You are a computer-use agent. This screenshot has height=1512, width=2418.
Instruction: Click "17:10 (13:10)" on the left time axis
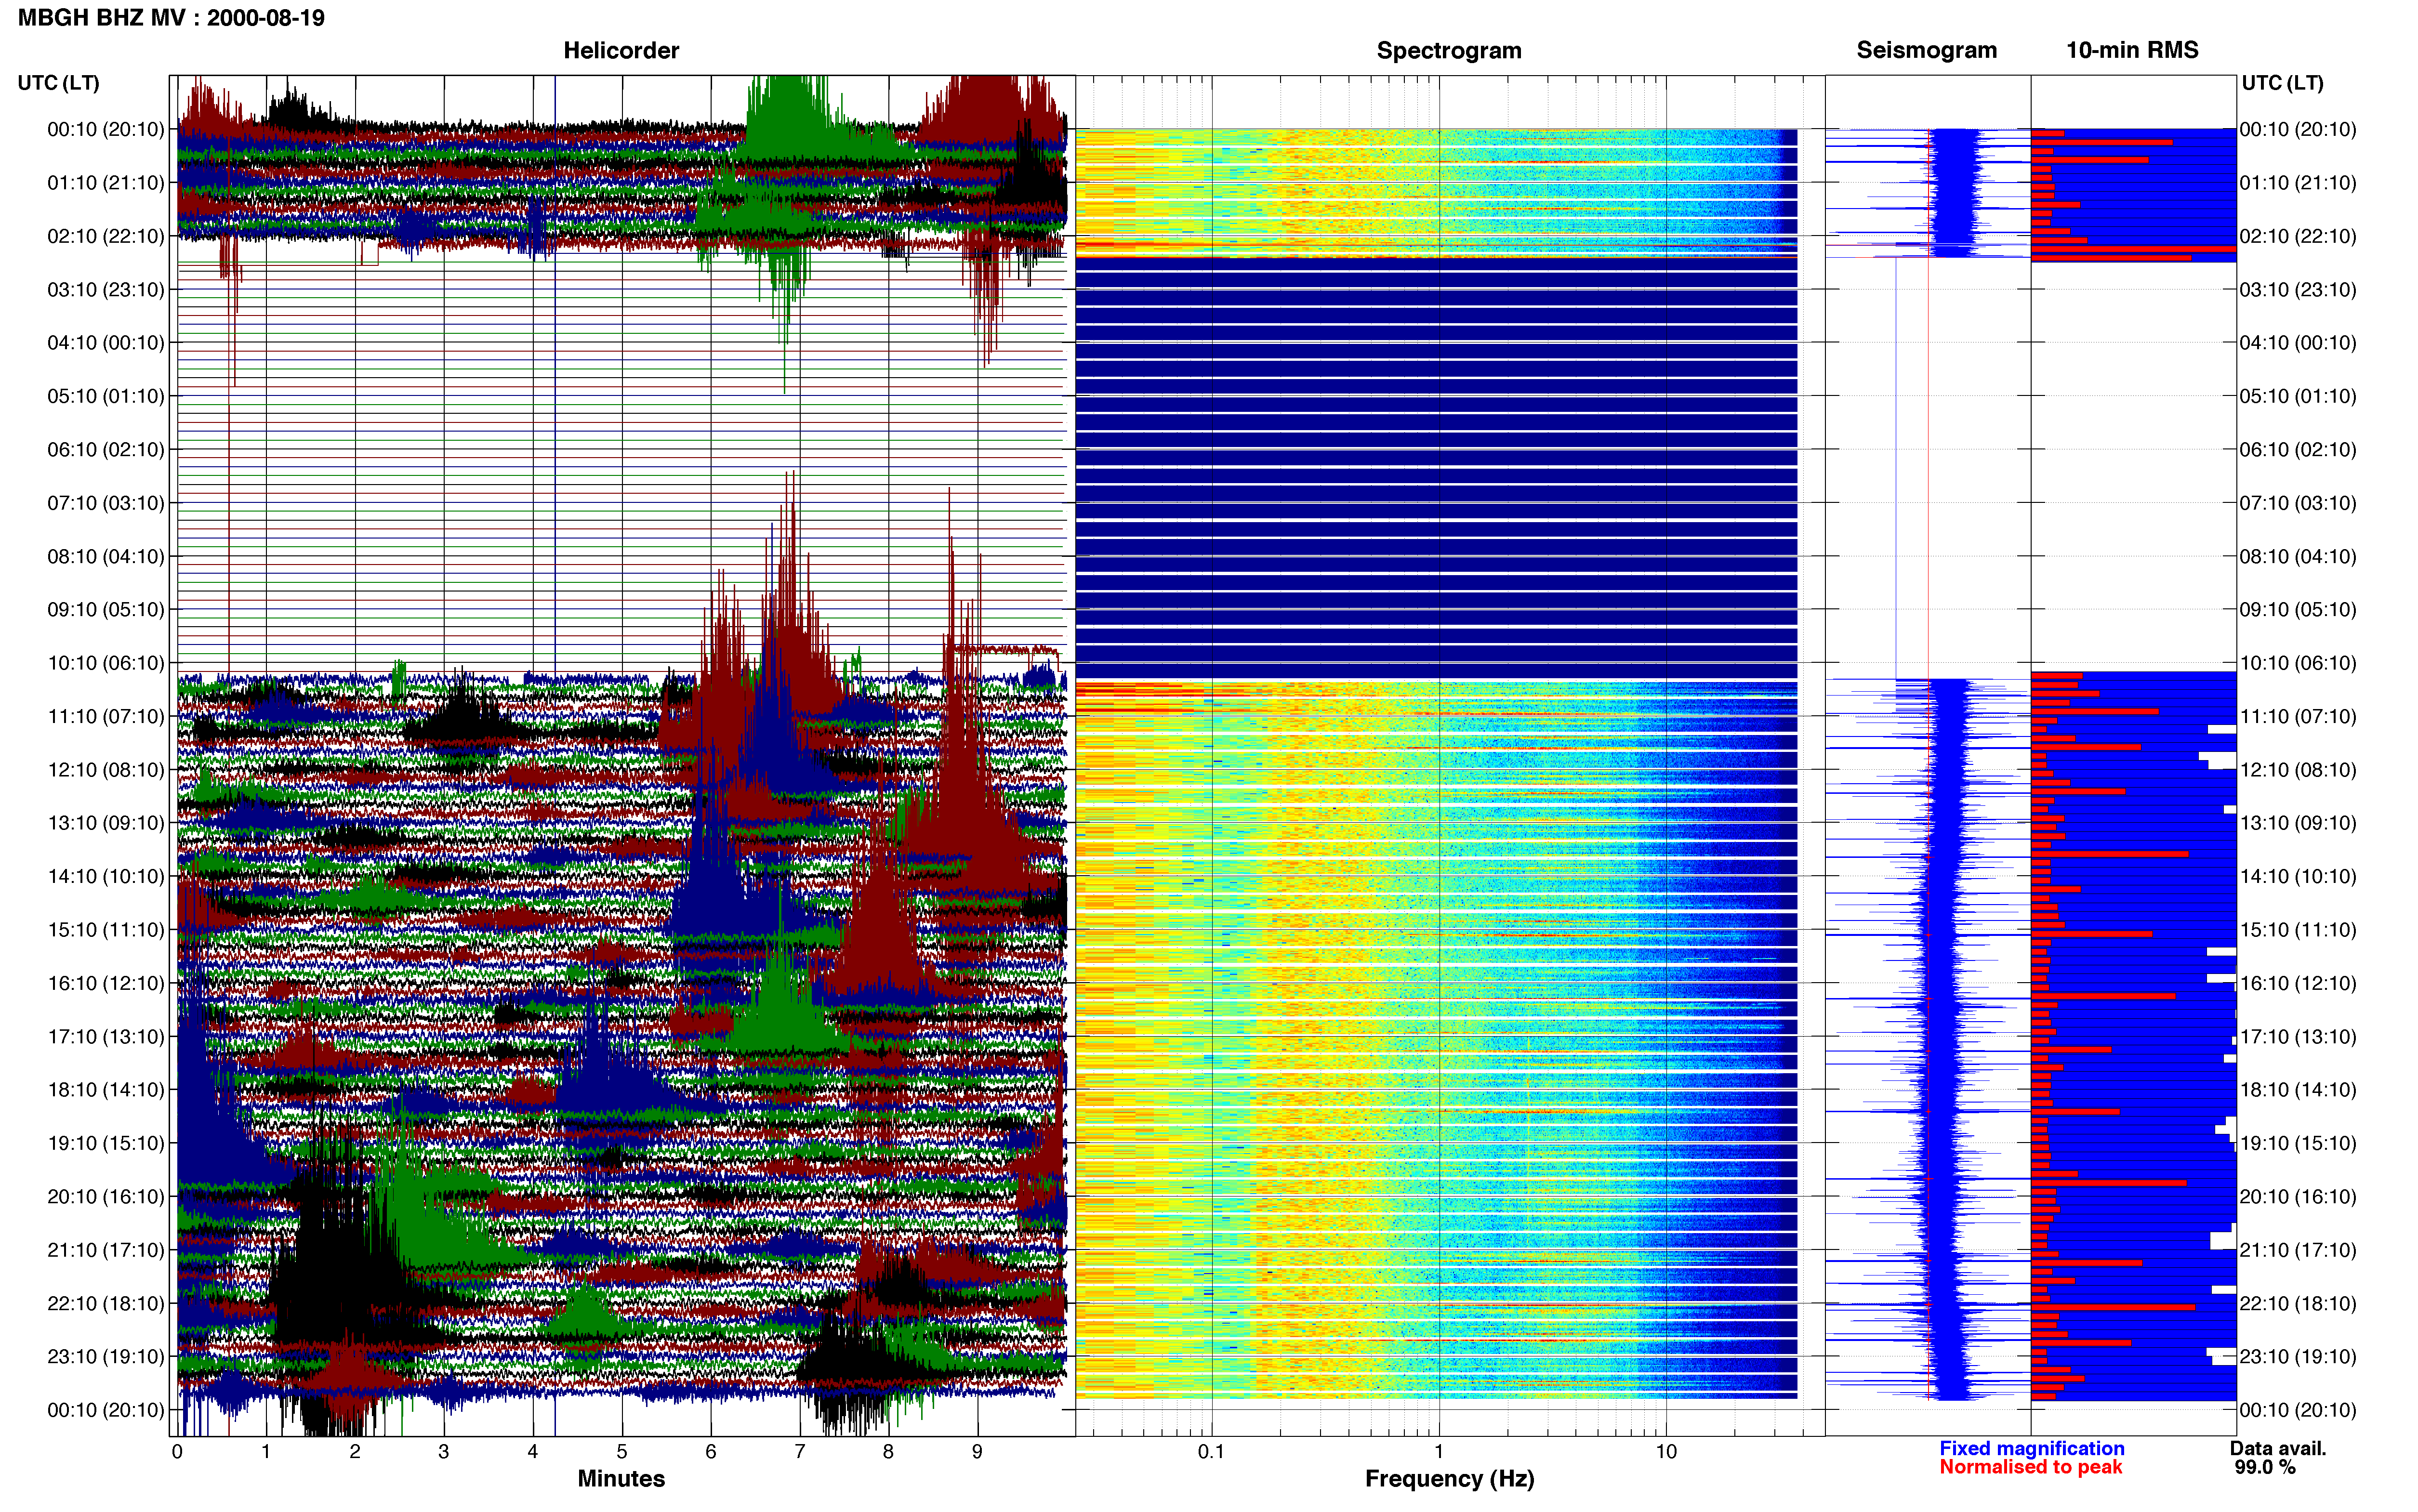pyautogui.click(x=106, y=1037)
